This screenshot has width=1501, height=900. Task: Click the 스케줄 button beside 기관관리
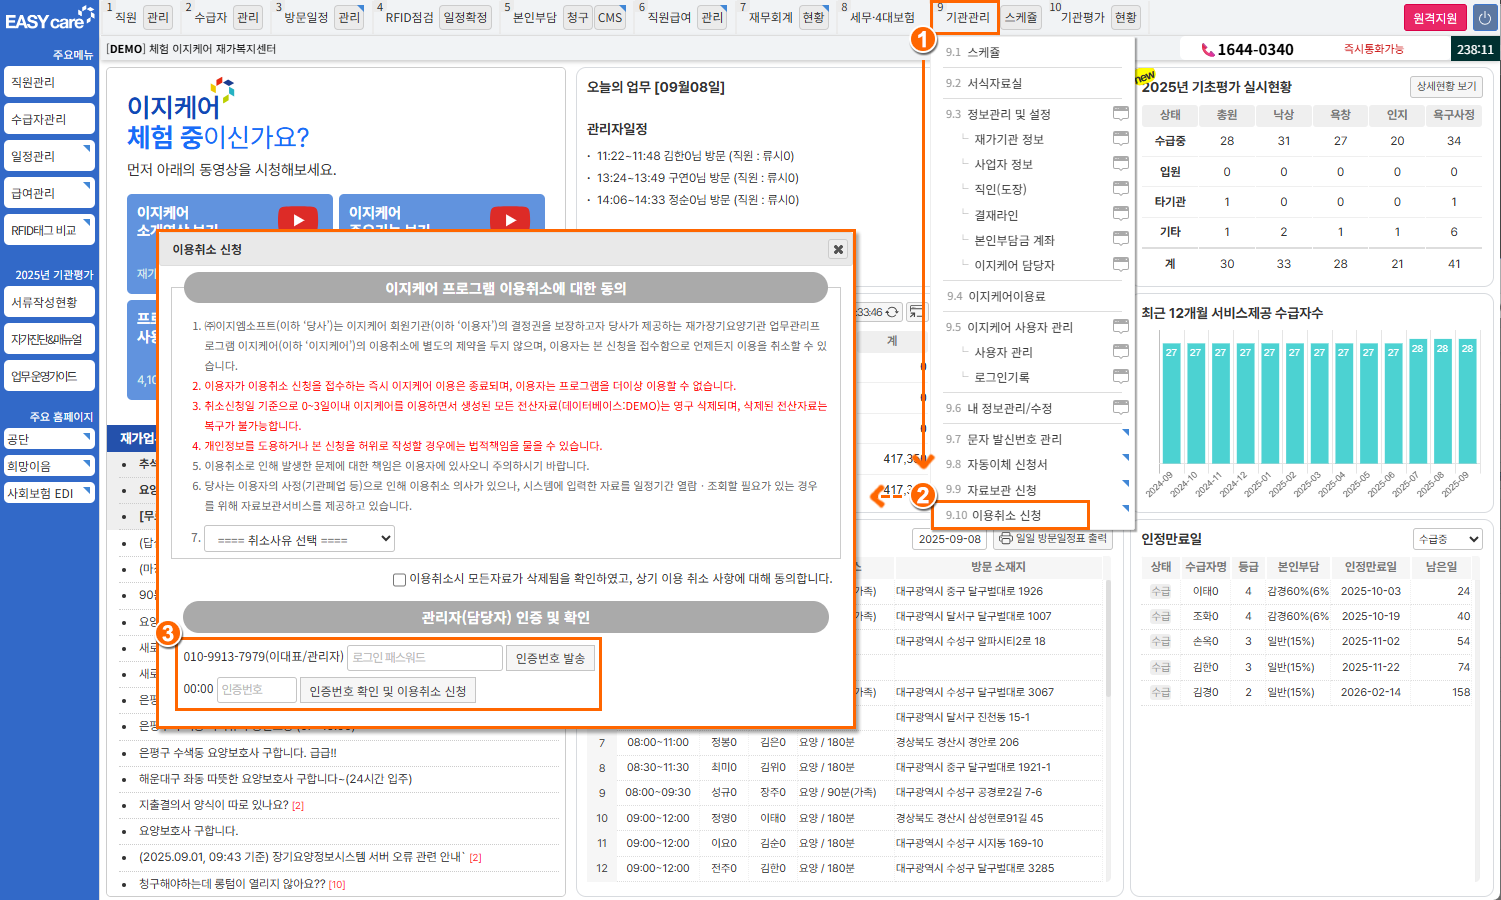1021,17
